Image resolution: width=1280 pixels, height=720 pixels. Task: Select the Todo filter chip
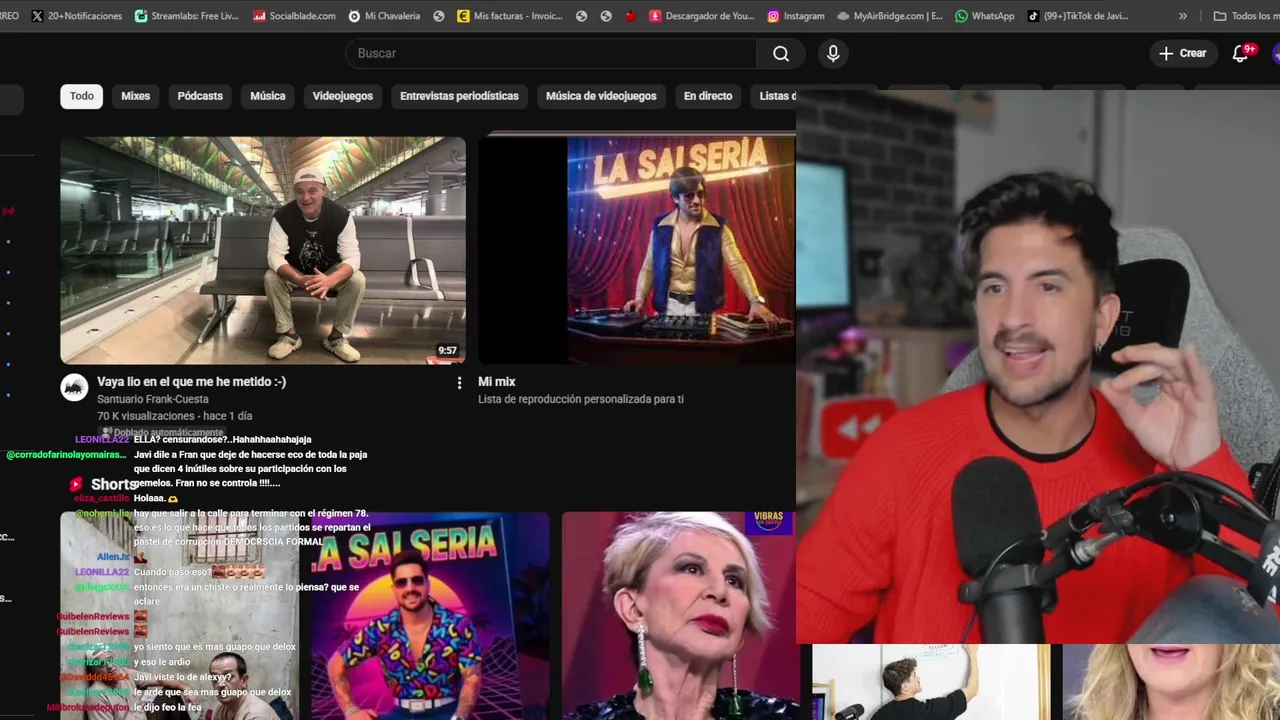(x=82, y=96)
